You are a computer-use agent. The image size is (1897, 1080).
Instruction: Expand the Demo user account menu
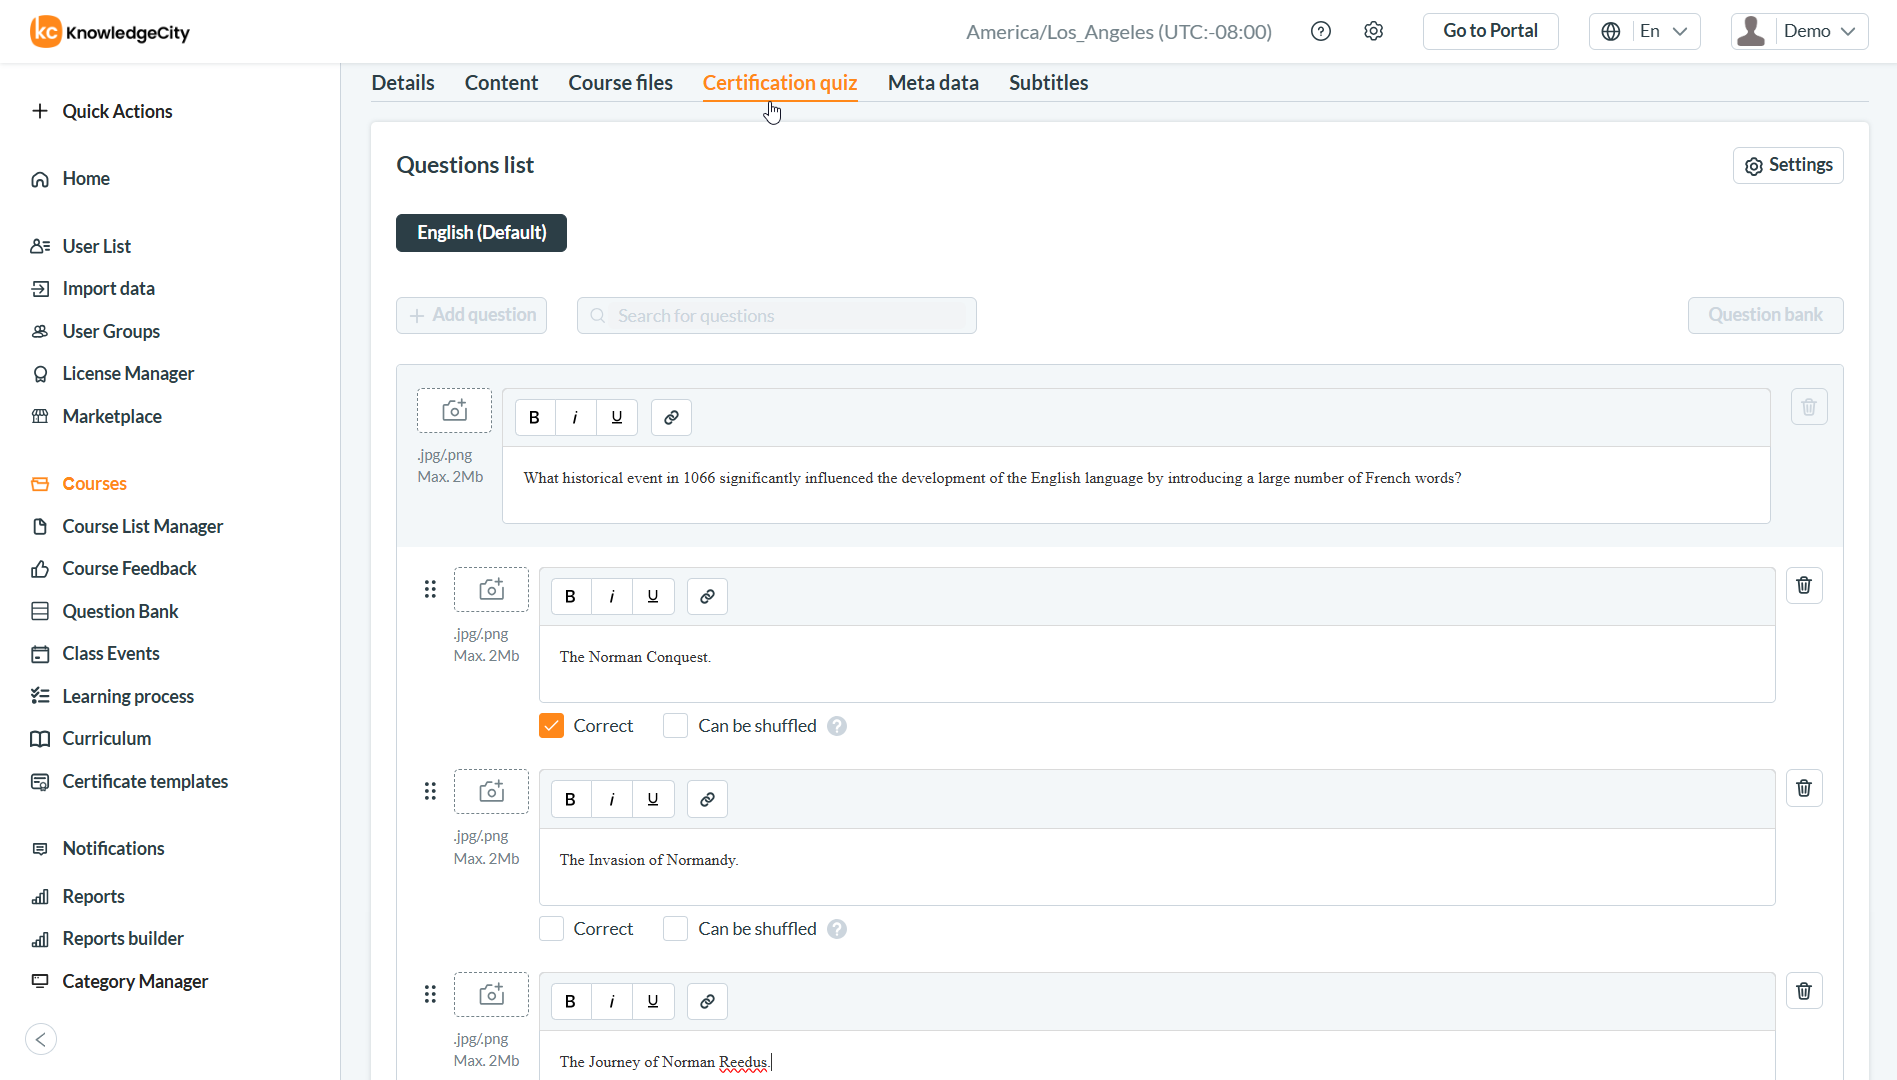(x=1799, y=31)
